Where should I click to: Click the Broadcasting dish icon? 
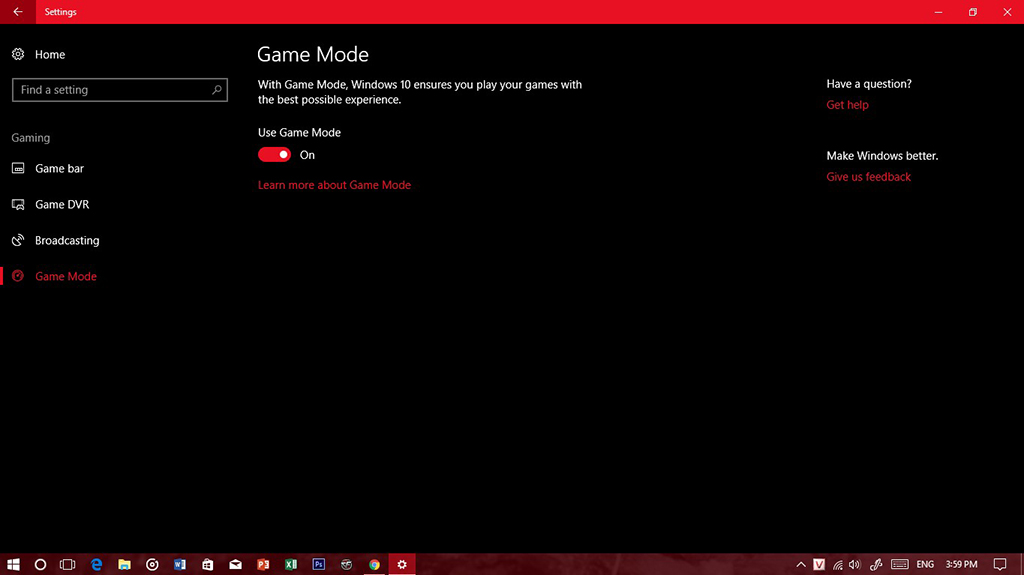(18, 241)
